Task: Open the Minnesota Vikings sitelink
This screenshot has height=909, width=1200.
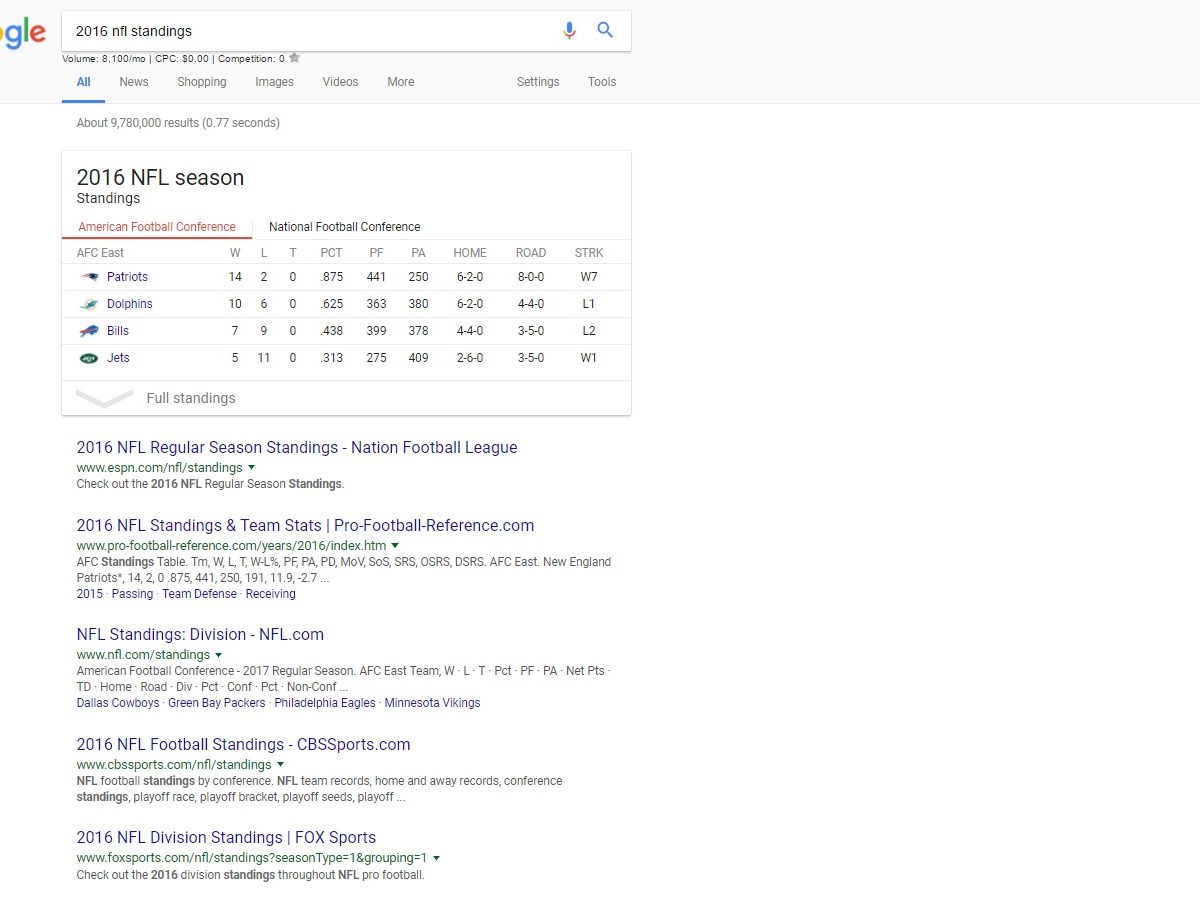Action: (432, 703)
